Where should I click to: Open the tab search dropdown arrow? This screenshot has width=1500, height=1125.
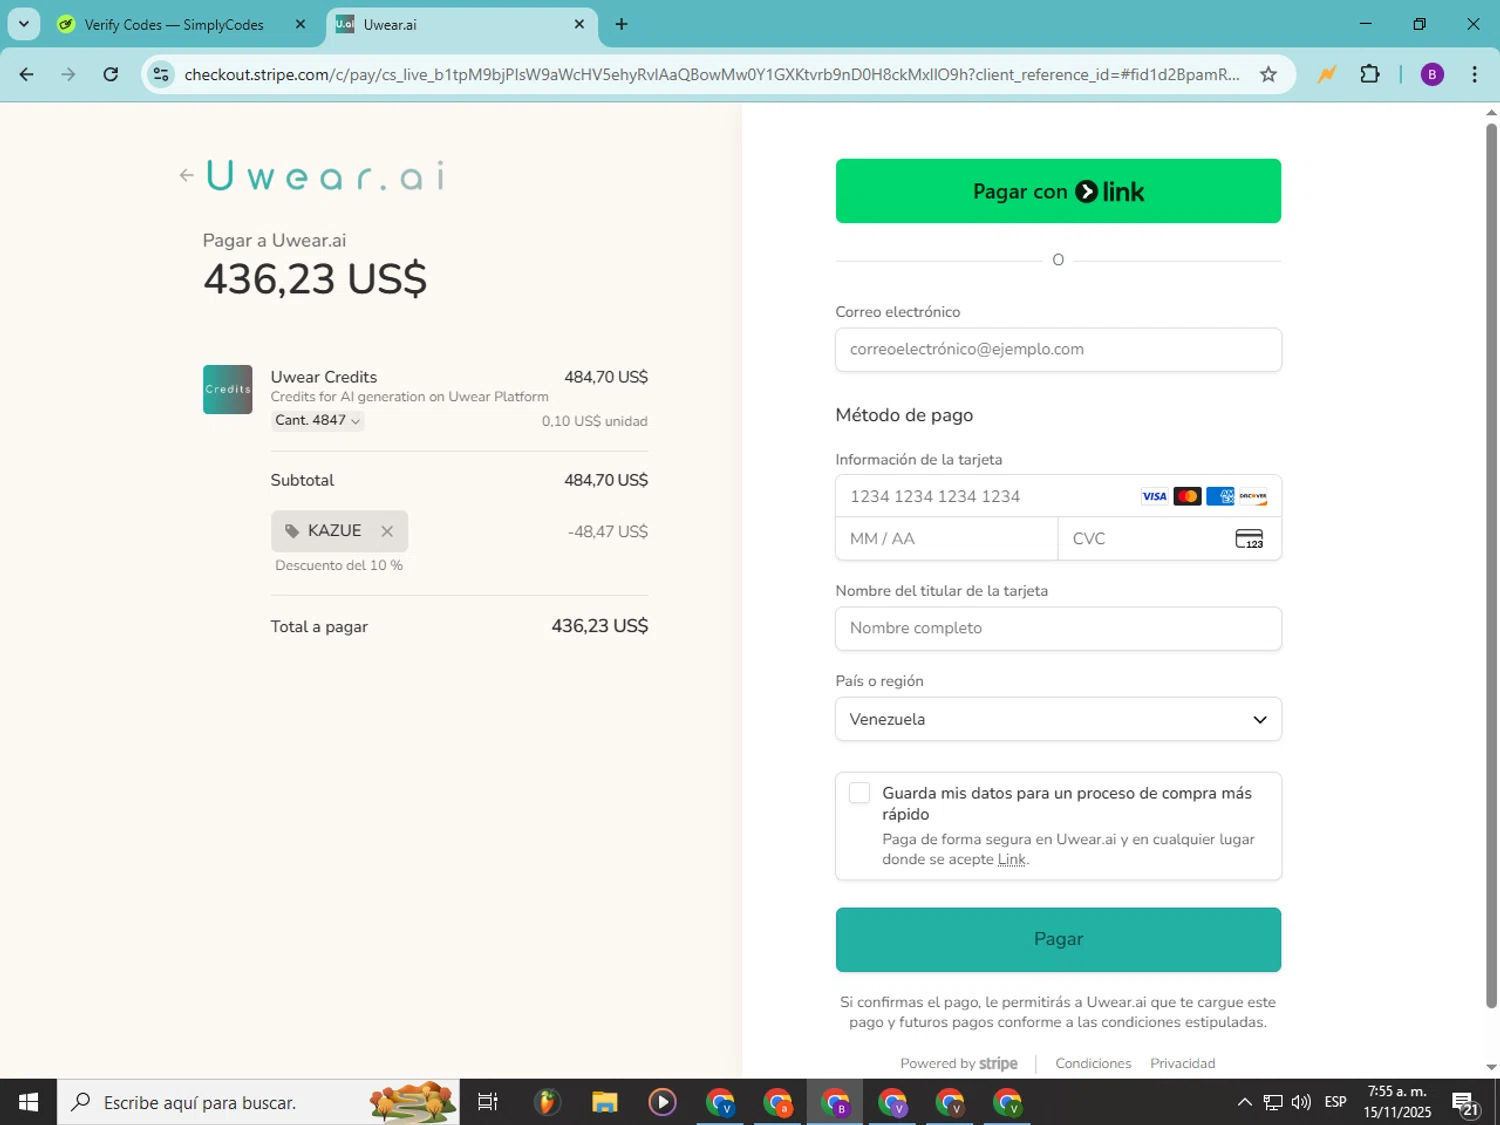[24, 24]
